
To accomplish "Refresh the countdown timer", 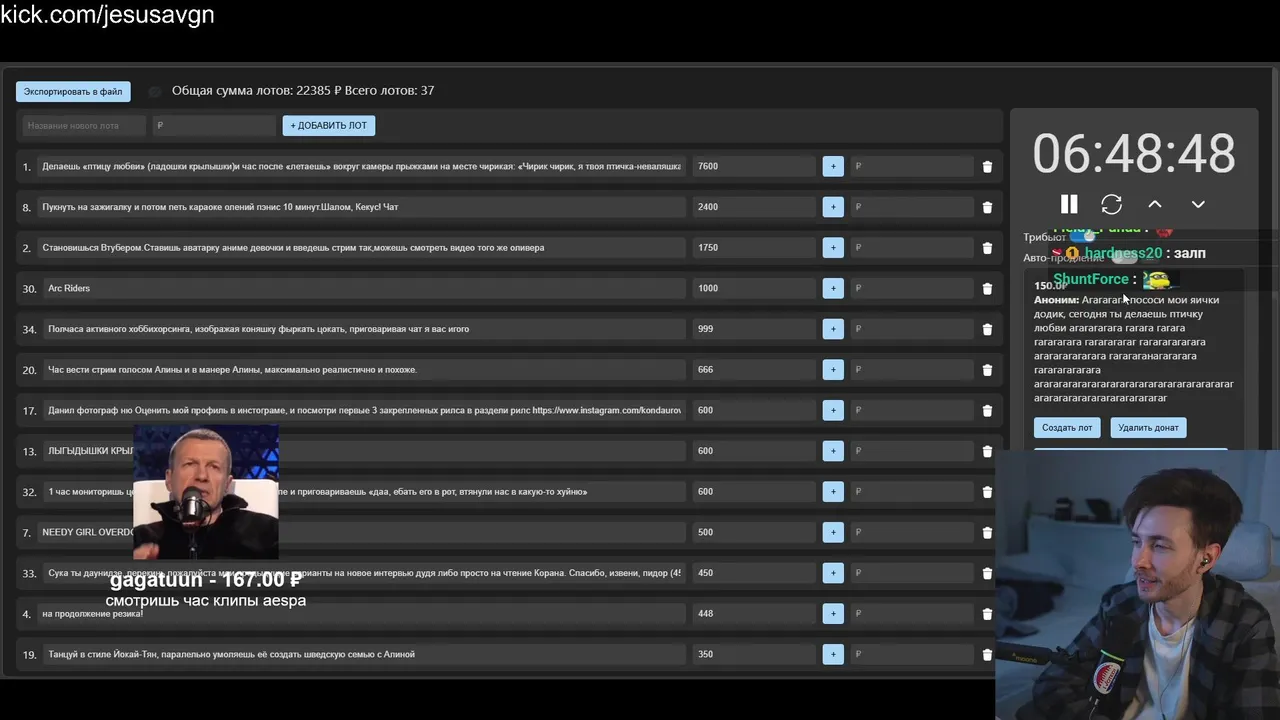I will click(x=1111, y=204).
